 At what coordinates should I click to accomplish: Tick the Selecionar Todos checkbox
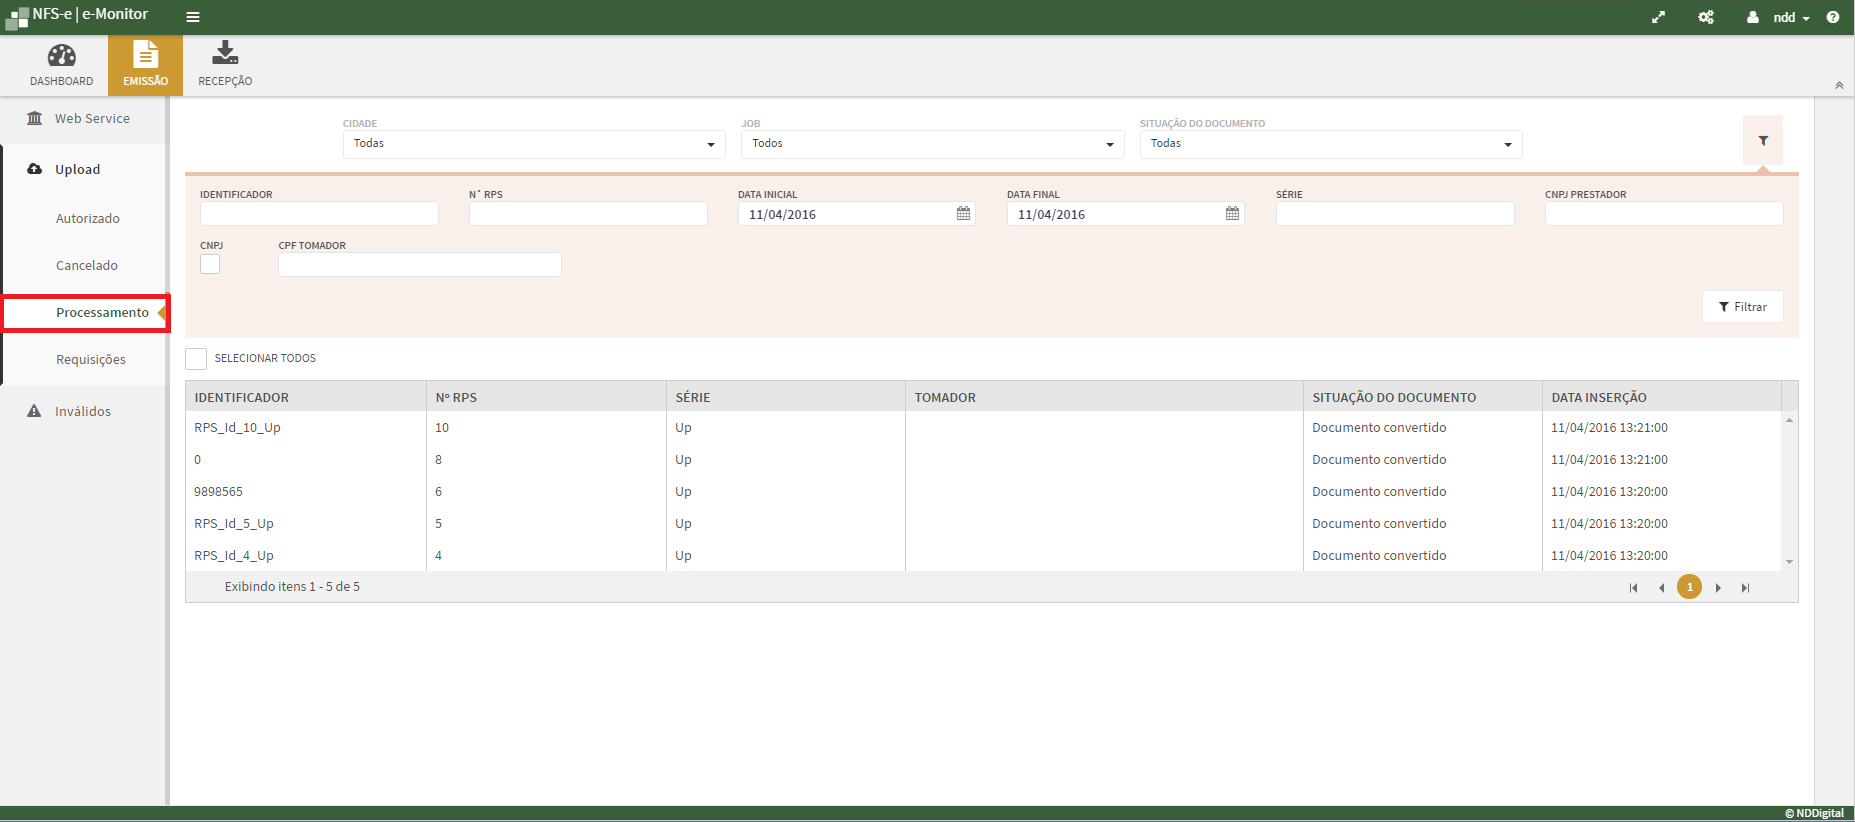tap(196, 359)
